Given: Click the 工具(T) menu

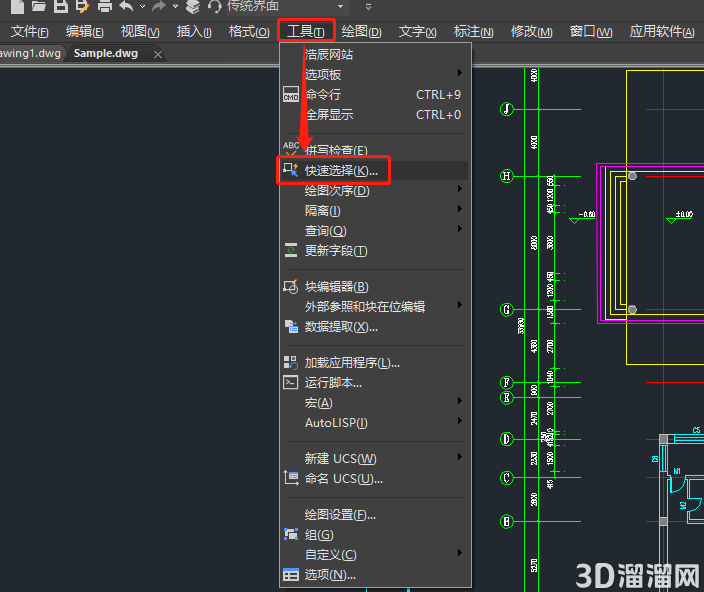Looking at the screenshot, I should (x=306, y=31).
